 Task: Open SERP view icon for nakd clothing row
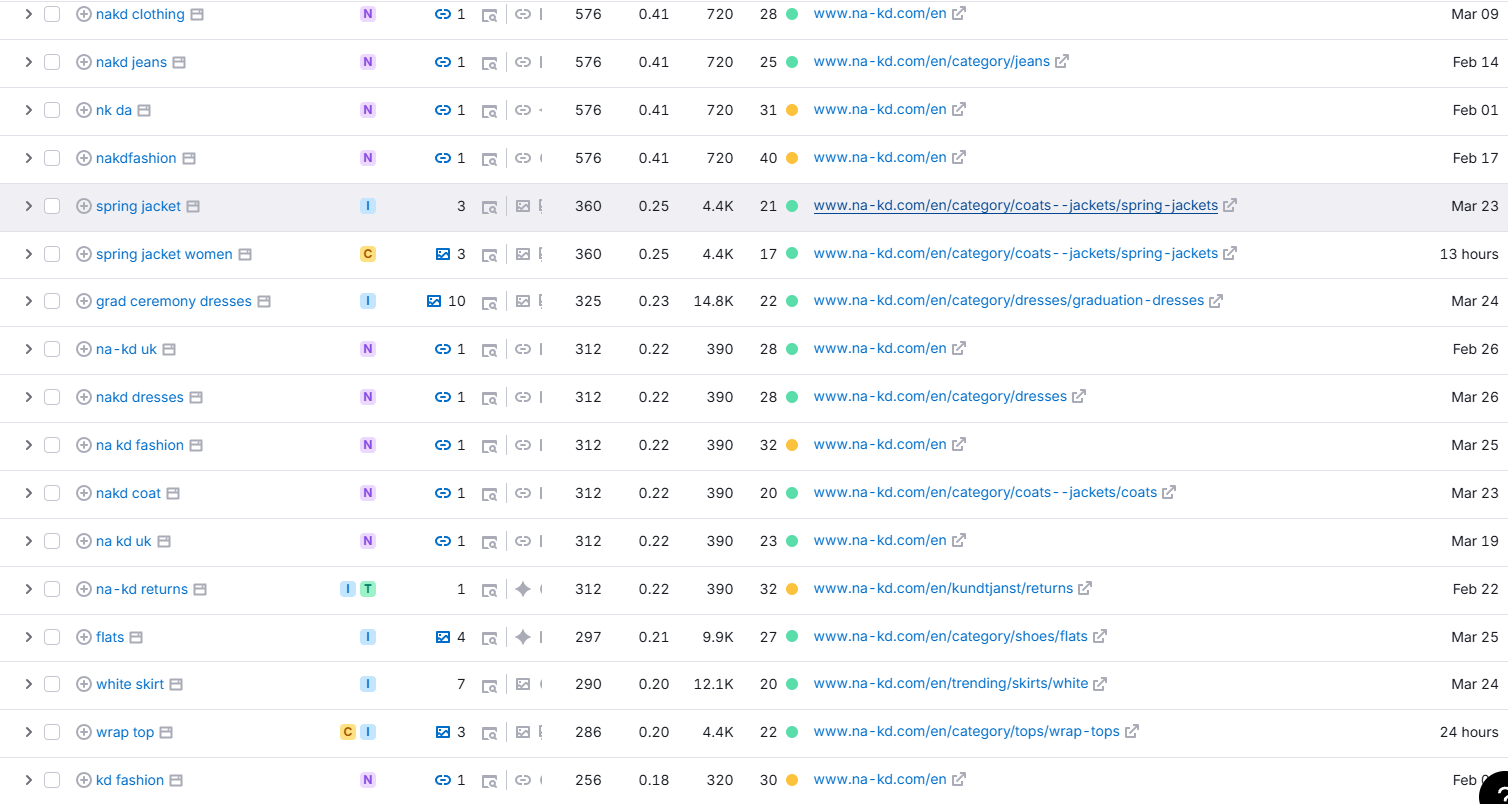pyautogui.click(x=489, y=15)
